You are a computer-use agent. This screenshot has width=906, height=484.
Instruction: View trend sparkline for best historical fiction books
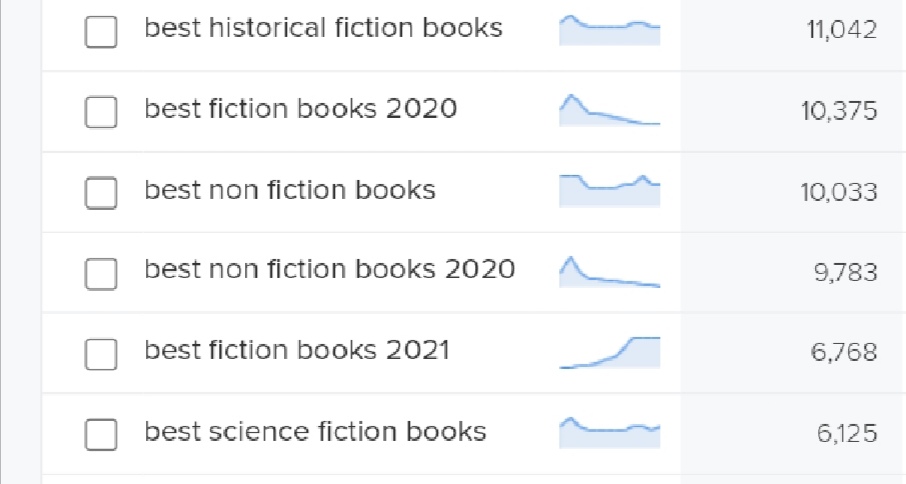[610, 30]
